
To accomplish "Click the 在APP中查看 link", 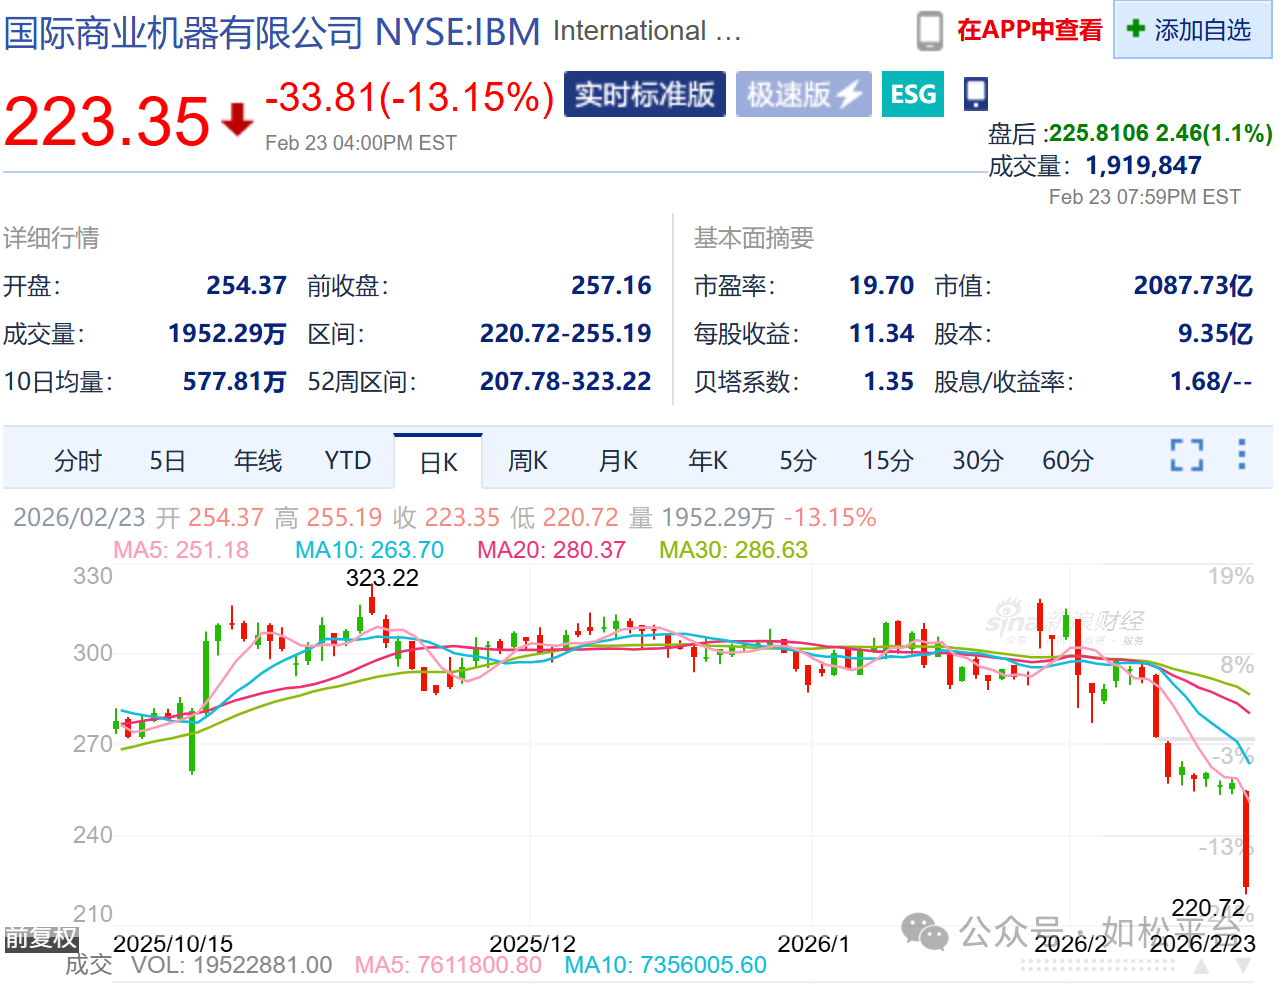I will [x=1029, y=30].
